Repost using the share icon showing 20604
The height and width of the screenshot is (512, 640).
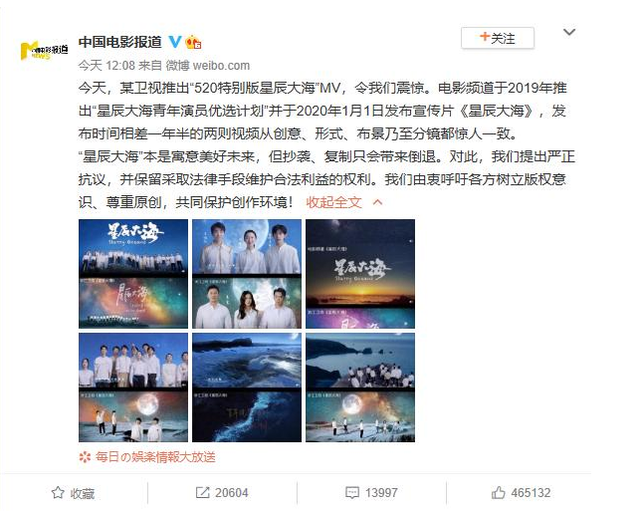point(222,493)
